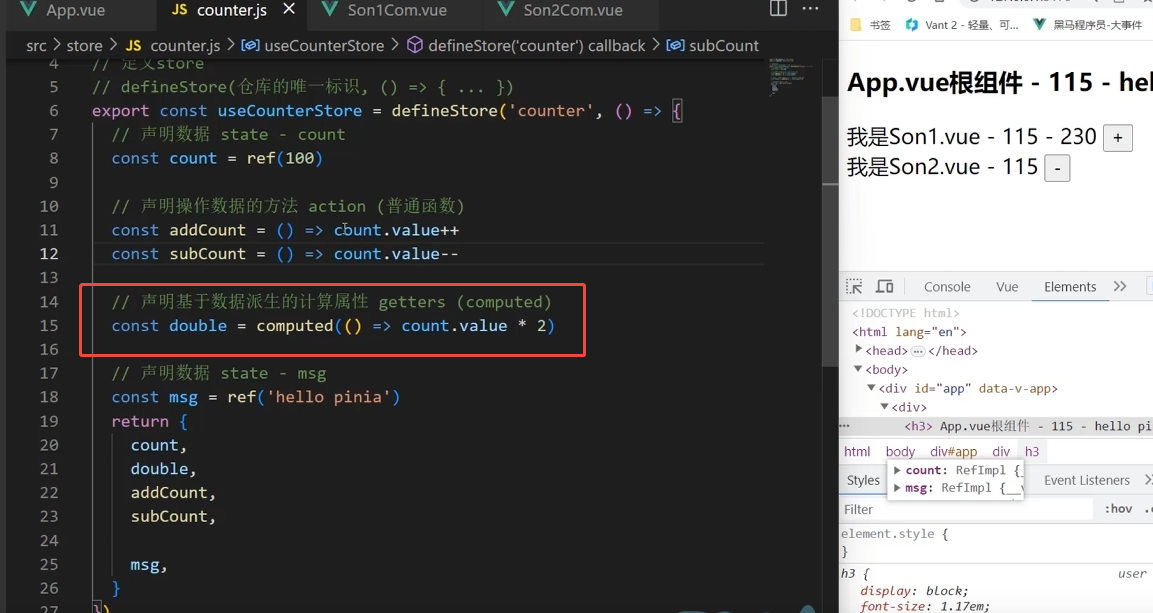Select the Event Listeners sub-tab
1153x613 pixels.
click(x=1086, y=480)
